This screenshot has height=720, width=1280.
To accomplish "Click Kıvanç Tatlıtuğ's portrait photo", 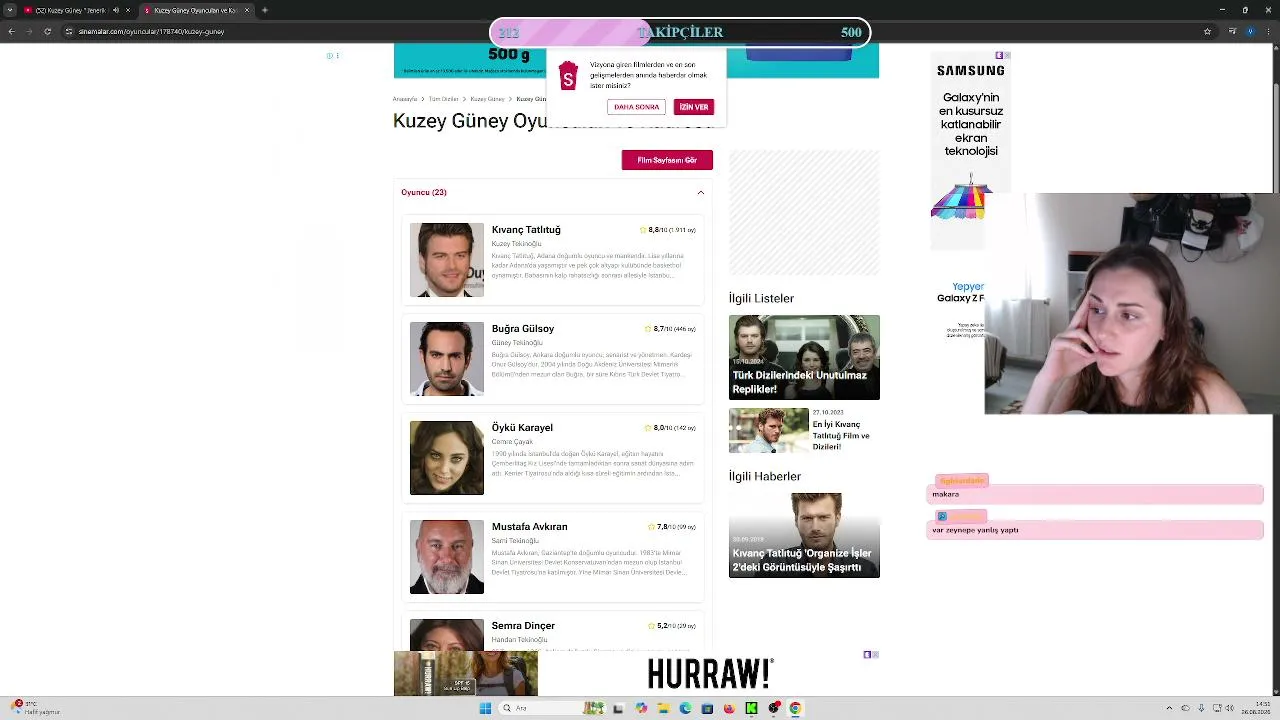I will [447, 260].
